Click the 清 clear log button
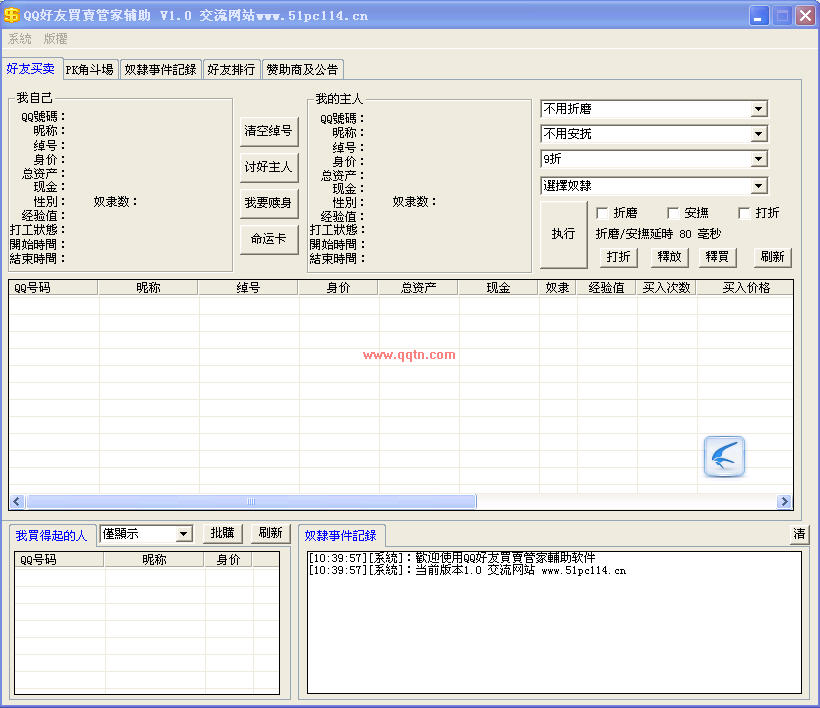This screenshot has width=820, height=708. (799, 534)
